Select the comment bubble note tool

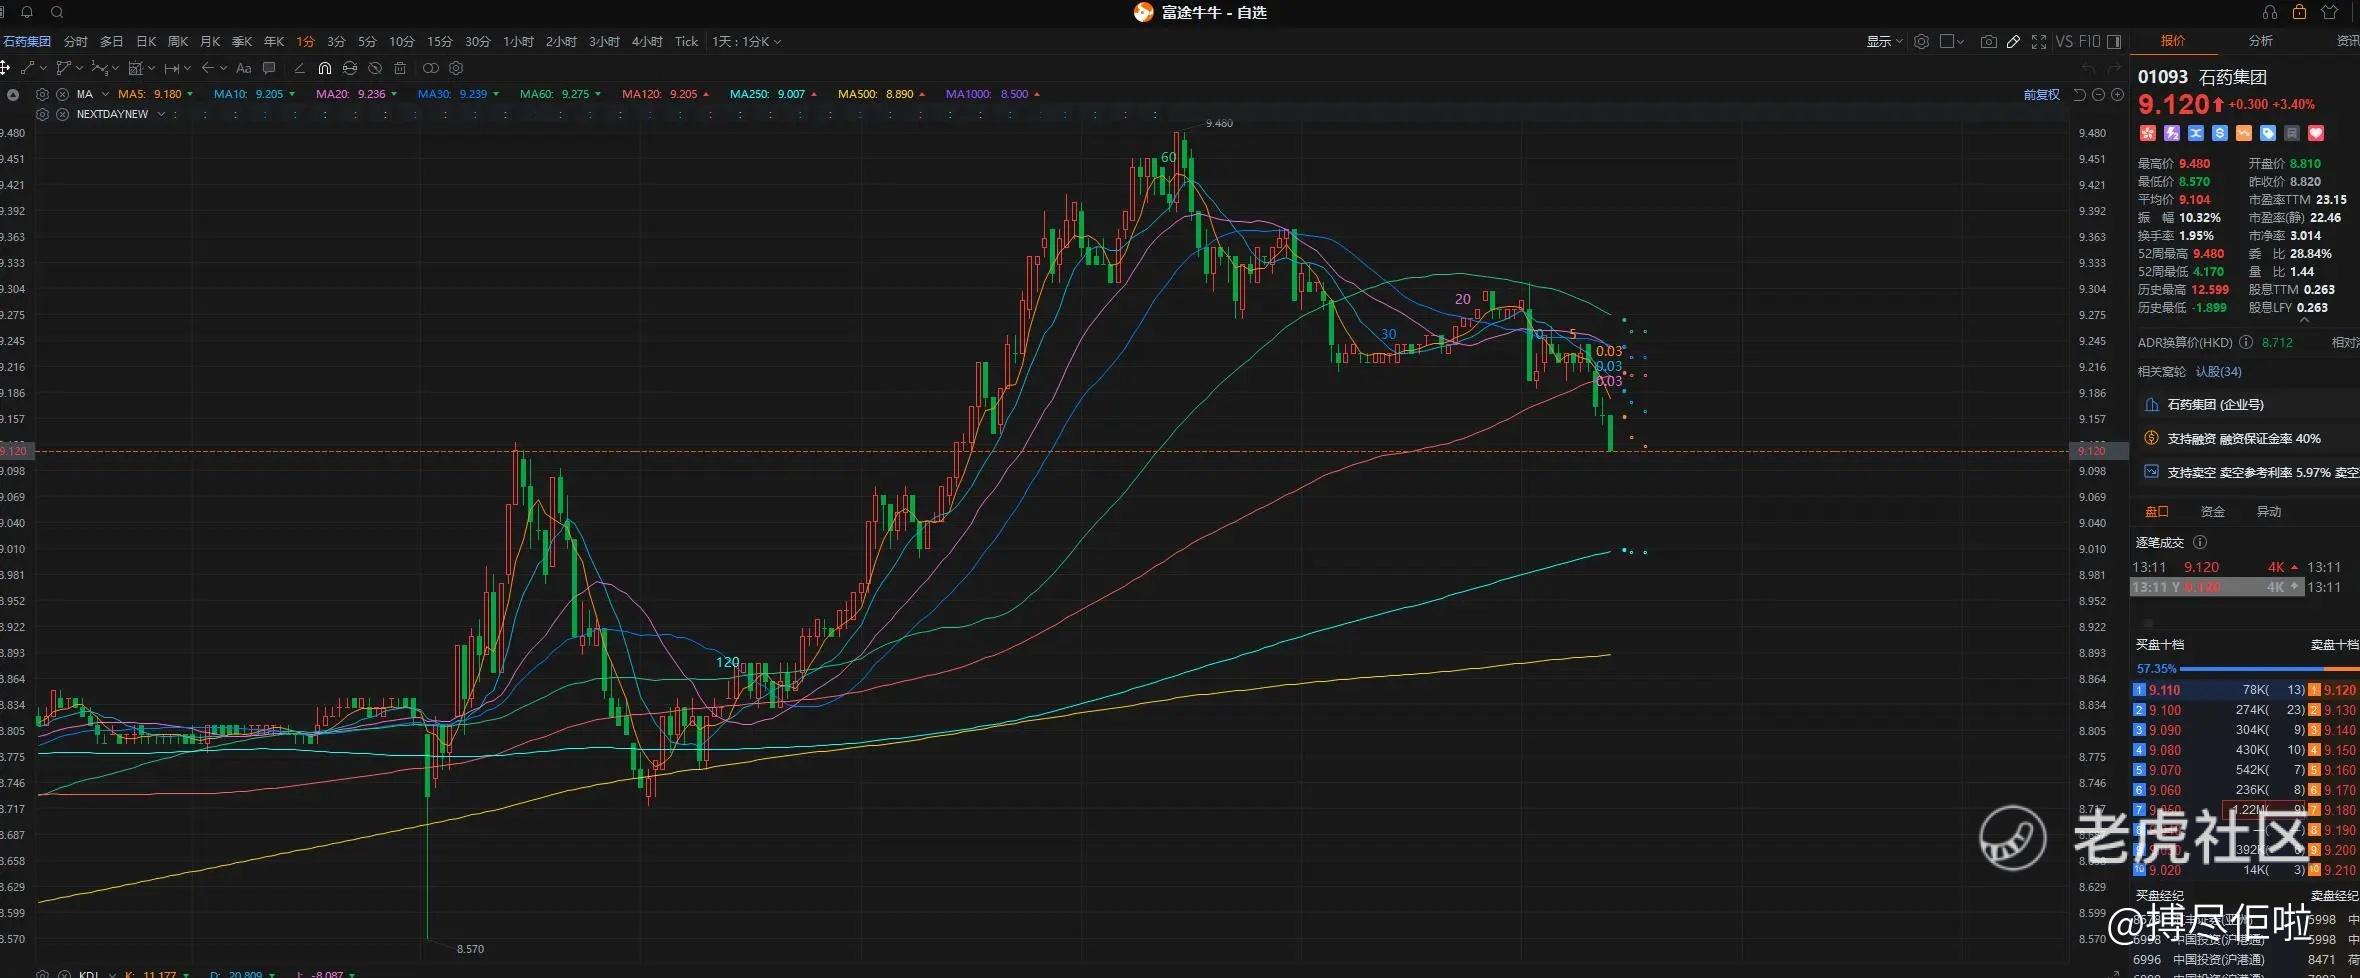[x=269, y=68]
